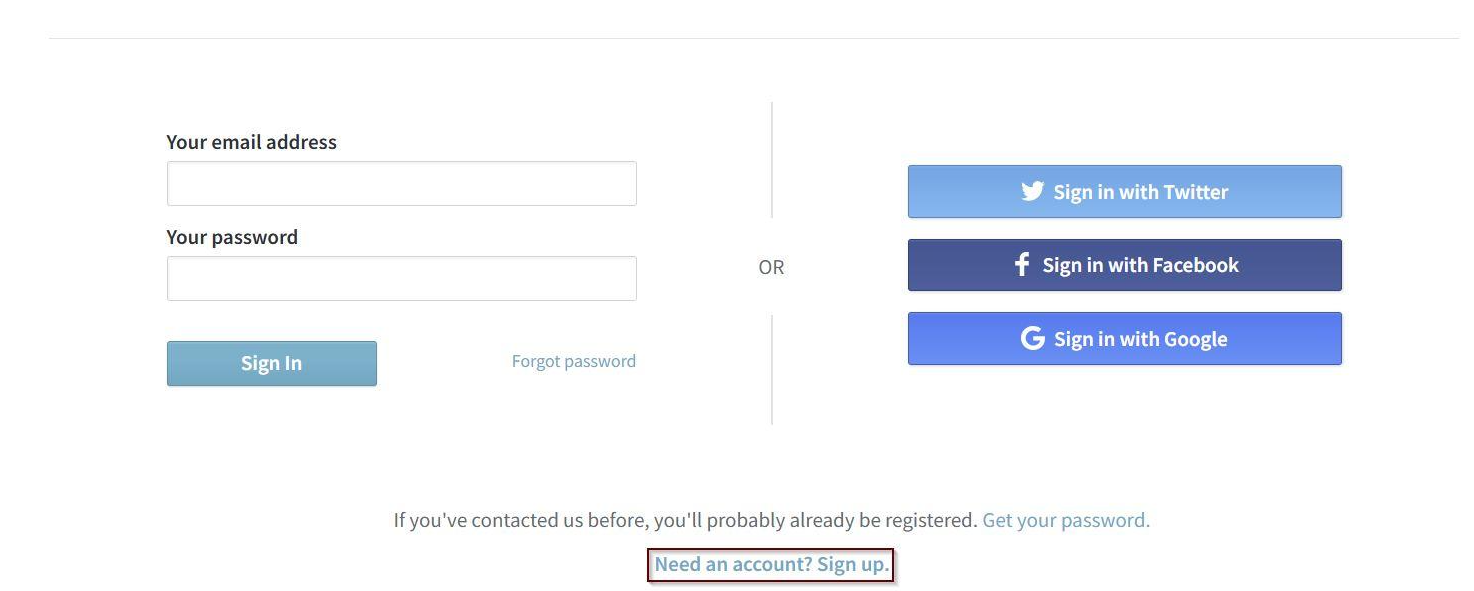Click the blue Sign In button
1474x591 pixels.
tap(271, 363)
